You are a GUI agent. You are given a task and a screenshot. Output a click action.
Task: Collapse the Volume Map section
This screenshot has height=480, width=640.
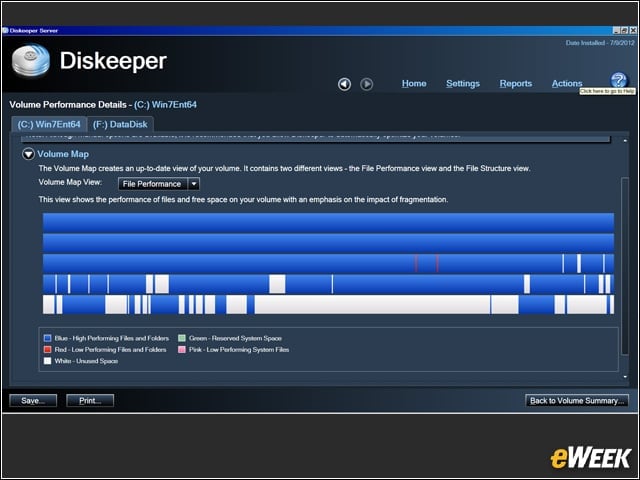28,154
